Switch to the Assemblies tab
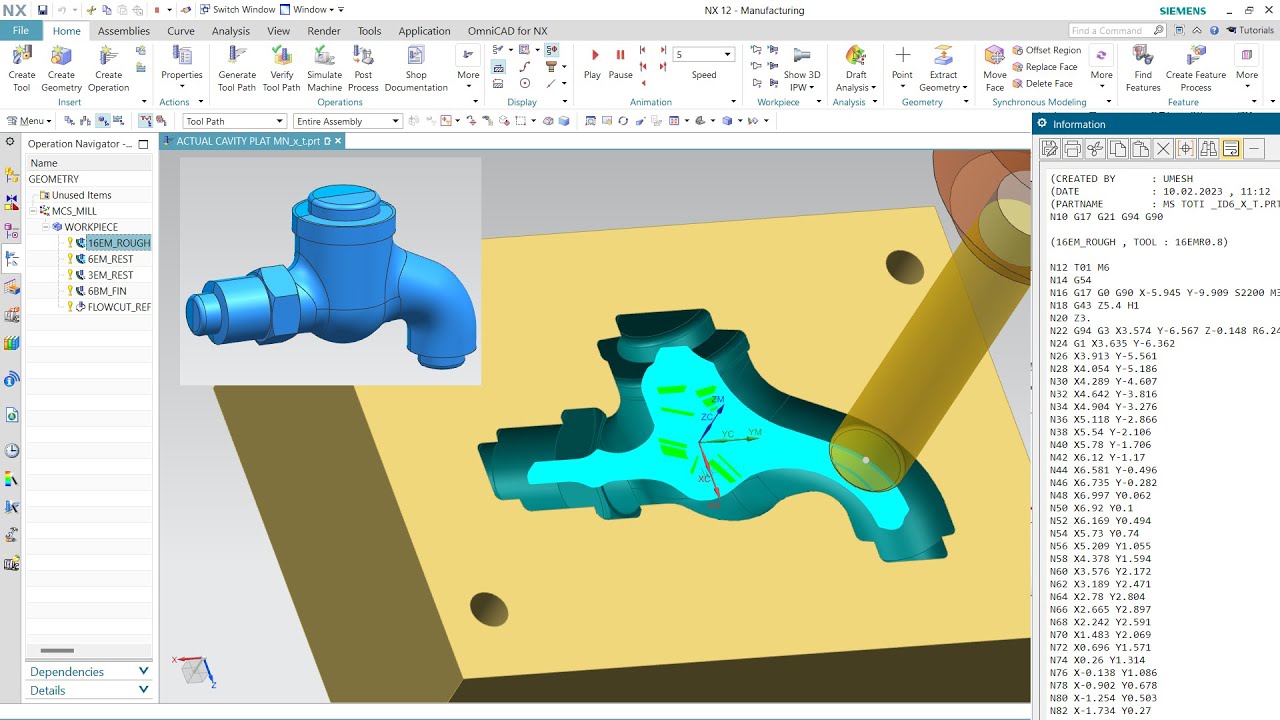 pos(124,31)
